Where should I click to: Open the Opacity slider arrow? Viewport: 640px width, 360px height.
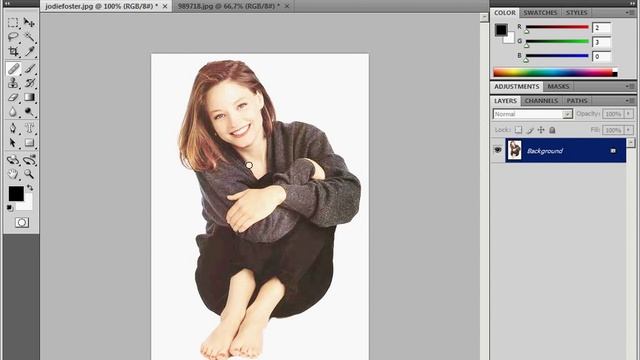tap(629, 114)
